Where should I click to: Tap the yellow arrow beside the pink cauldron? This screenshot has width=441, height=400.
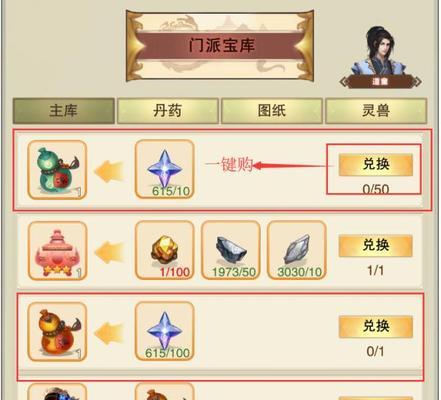point(109,252)
